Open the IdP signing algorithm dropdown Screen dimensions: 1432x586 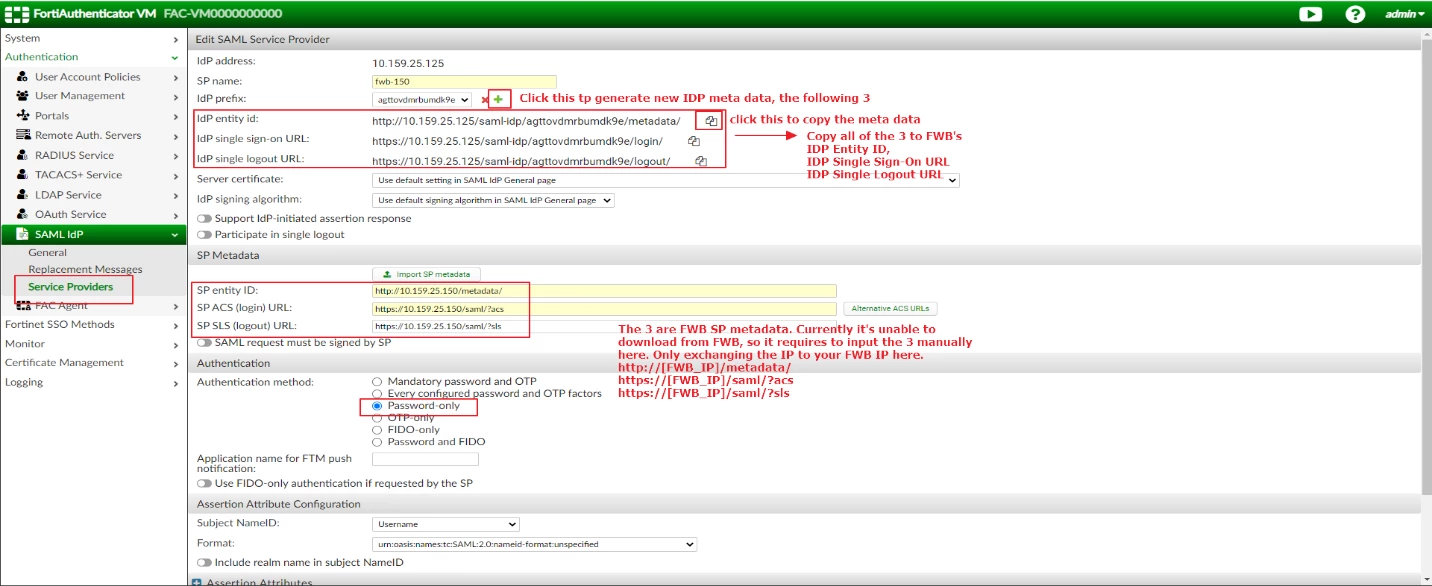(x=493, y=200)
